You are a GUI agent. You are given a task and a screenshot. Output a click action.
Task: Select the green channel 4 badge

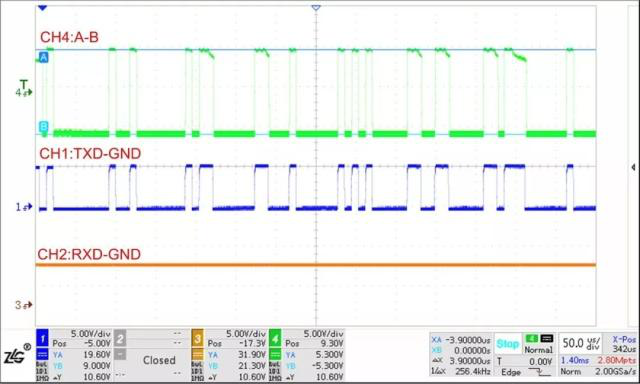275,338
